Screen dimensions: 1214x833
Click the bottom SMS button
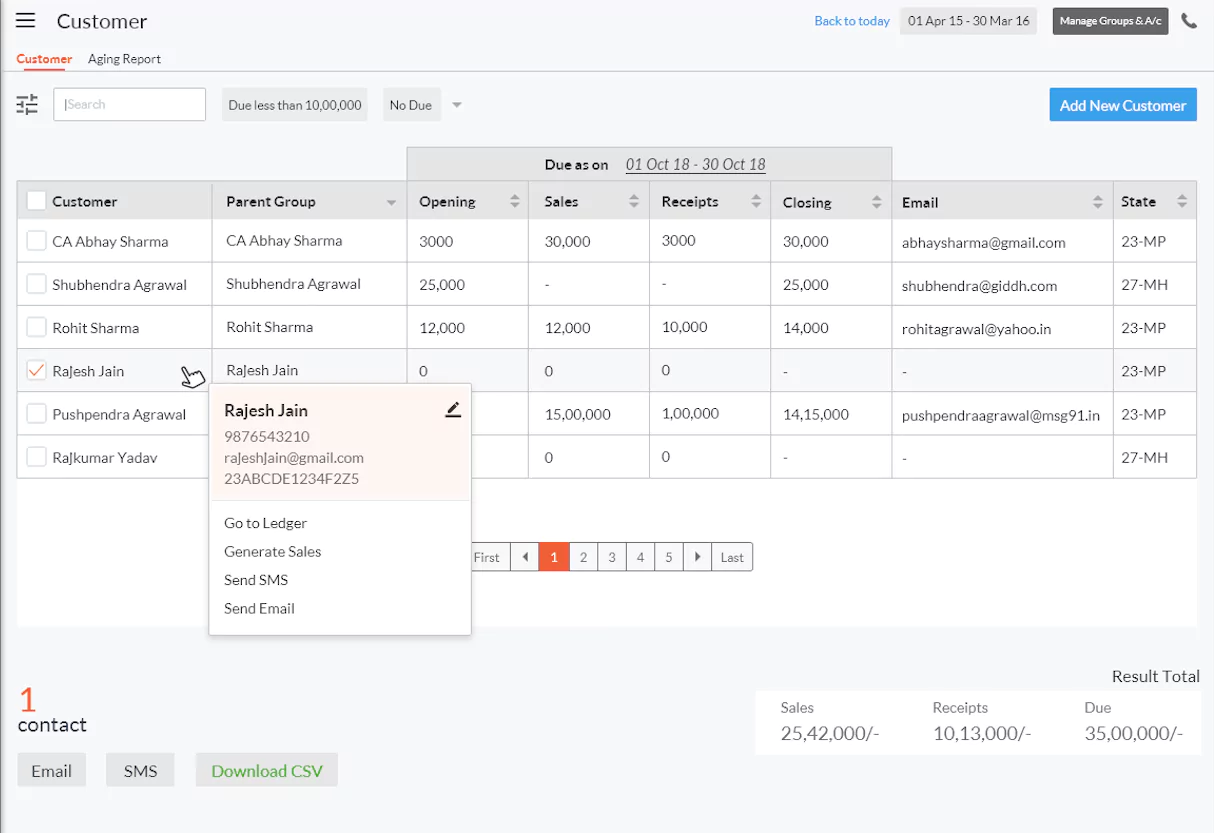(x=140, y=770)
